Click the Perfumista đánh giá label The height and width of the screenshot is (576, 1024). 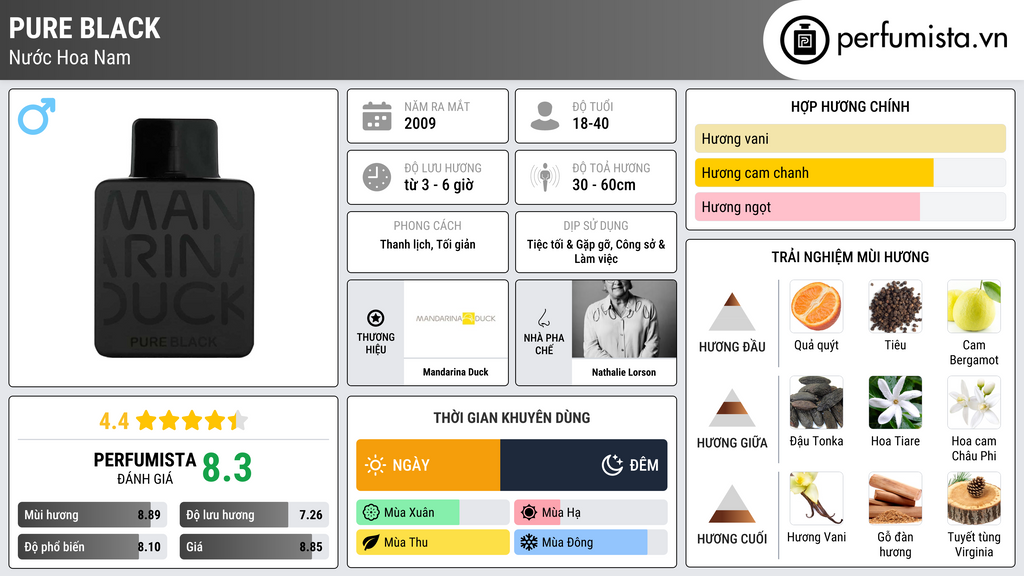pos(145,468)
